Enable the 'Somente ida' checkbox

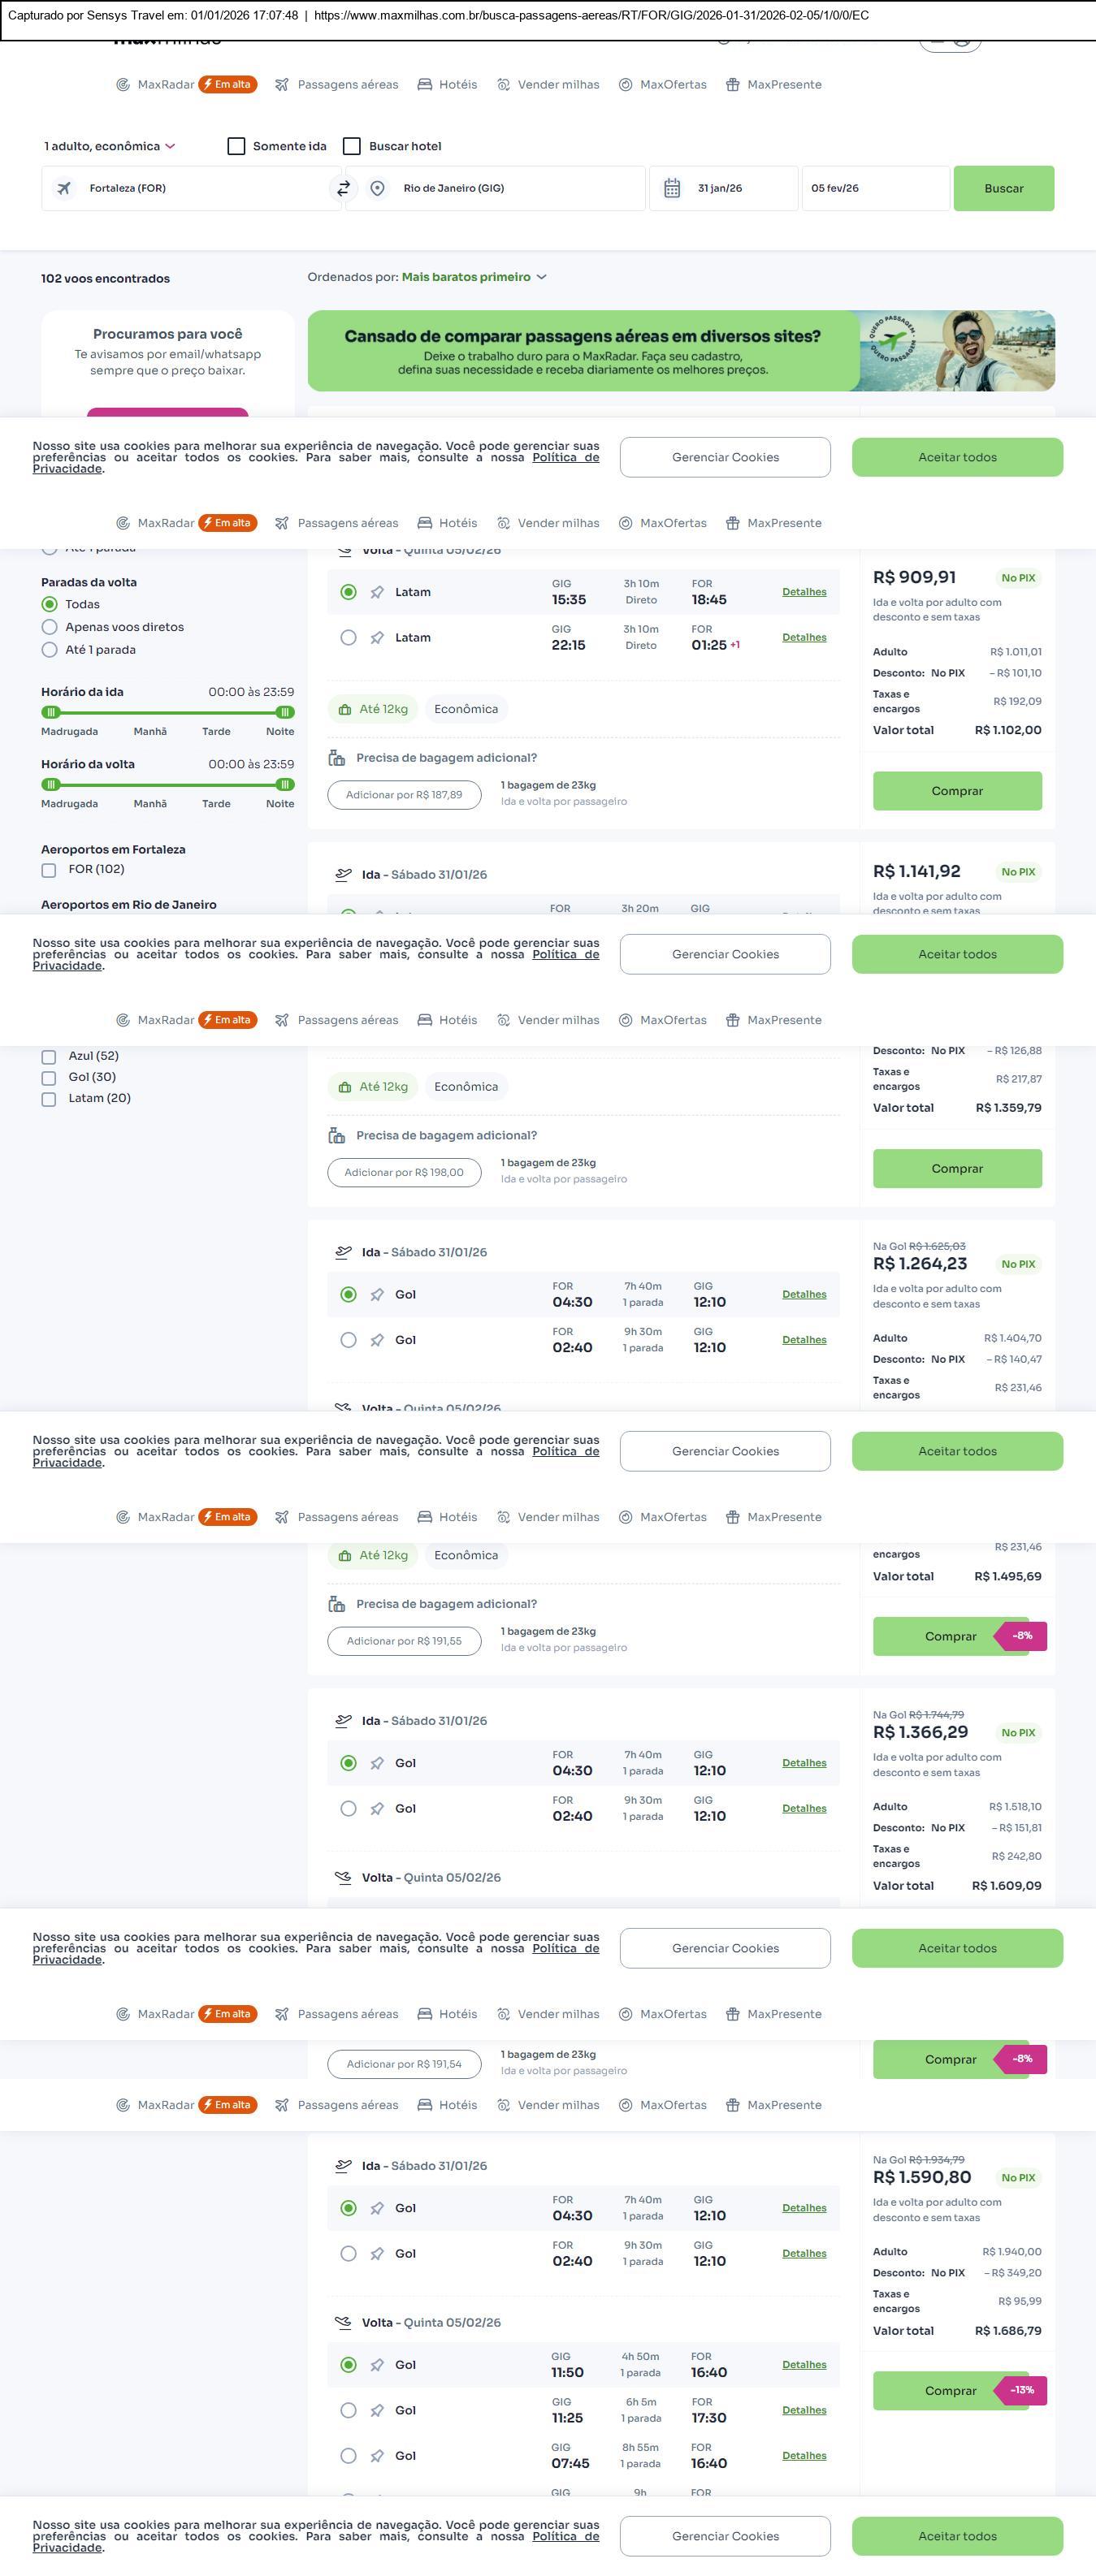(236, 146)
